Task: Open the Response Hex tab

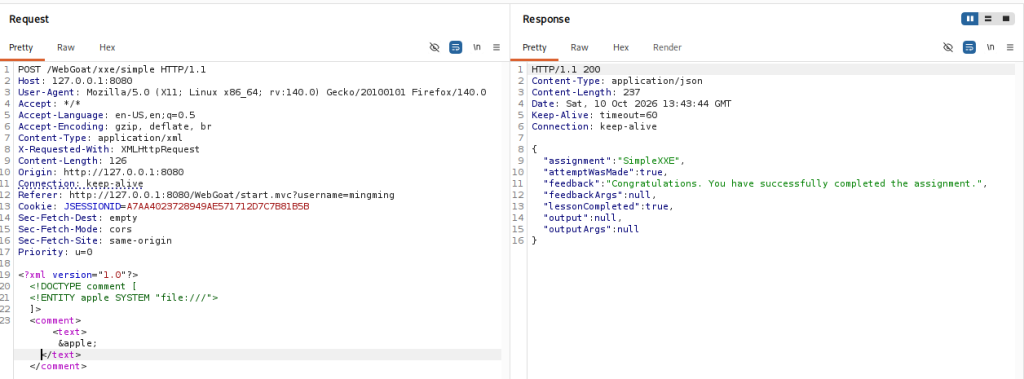Action: pos(621,47)
